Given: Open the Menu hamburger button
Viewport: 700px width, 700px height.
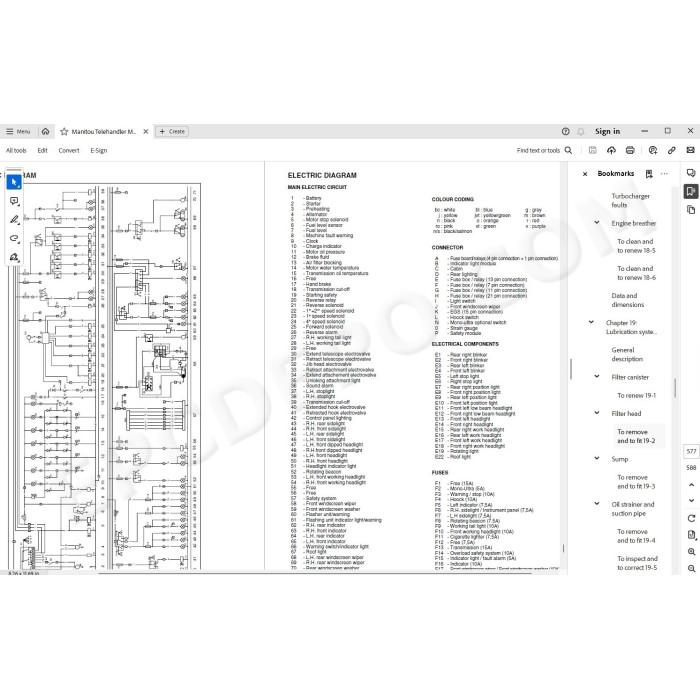Looking at the screenshot, I should tap(18, 131).
